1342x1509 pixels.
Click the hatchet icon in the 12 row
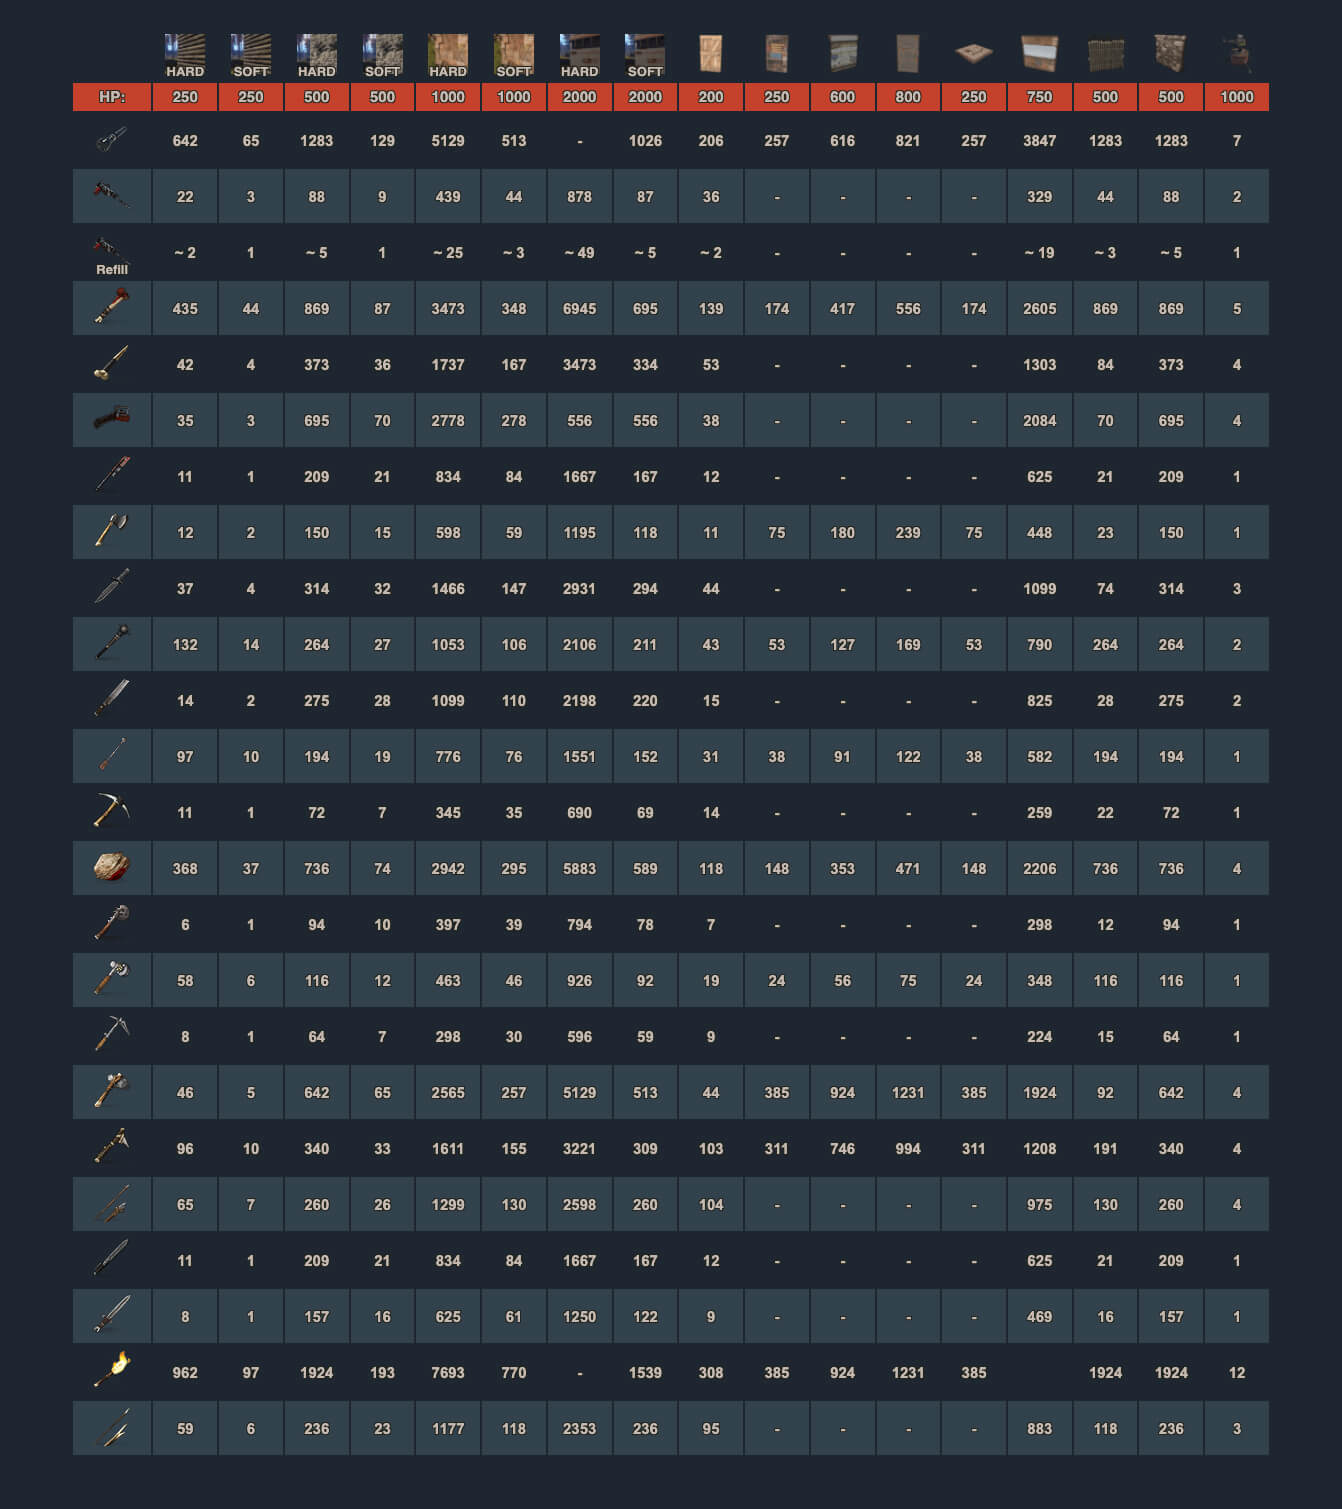[111, 530]
